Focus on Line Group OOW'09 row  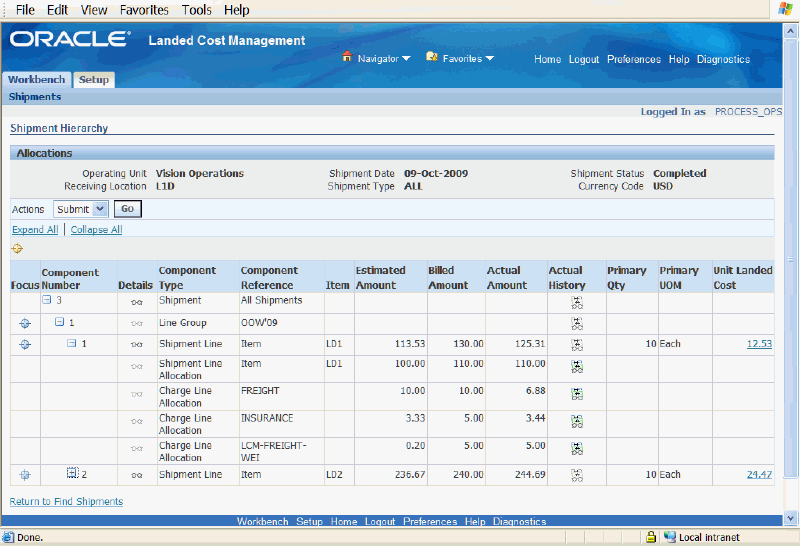(24, 323)
